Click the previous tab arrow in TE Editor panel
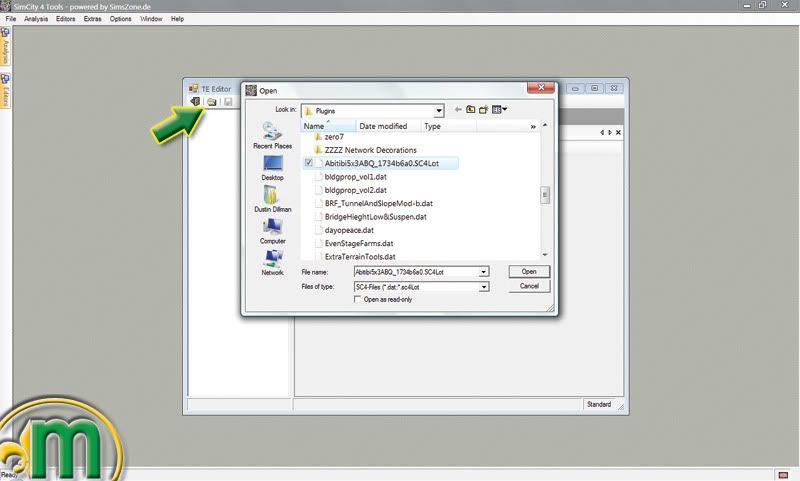 [602, 133]
